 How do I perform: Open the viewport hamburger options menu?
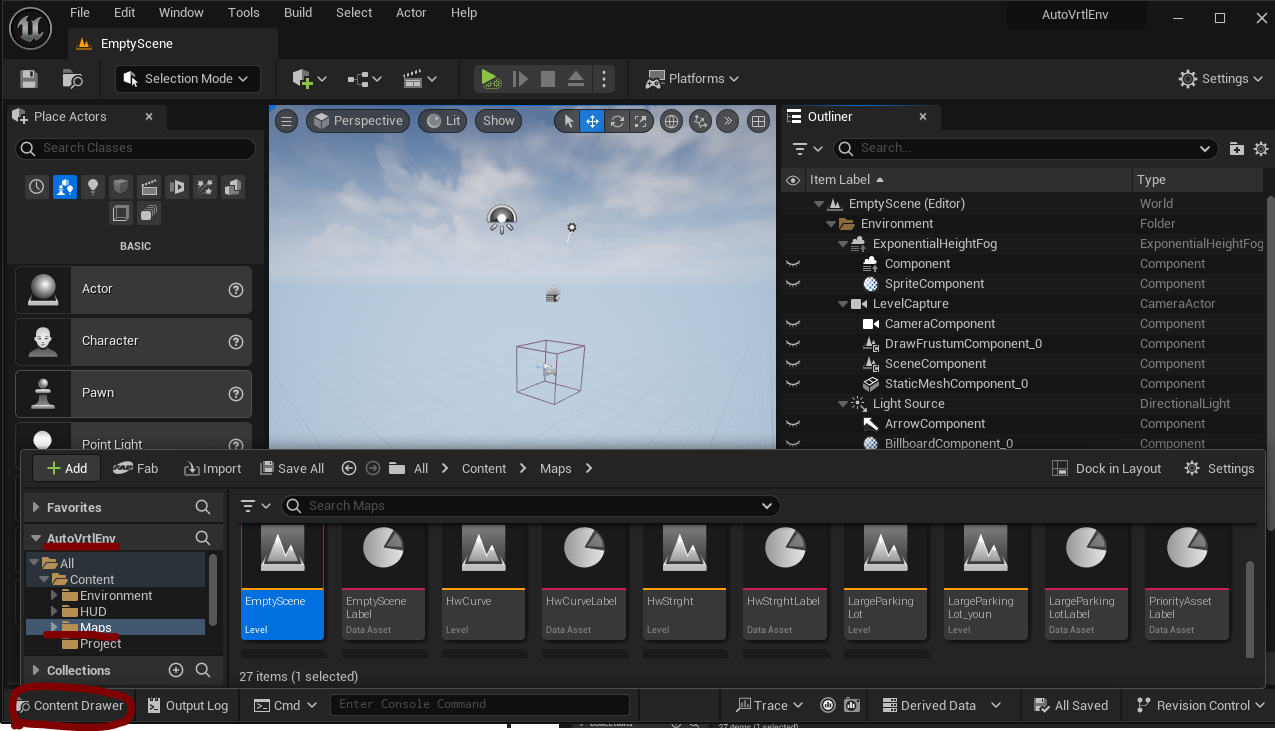[287, 121]
